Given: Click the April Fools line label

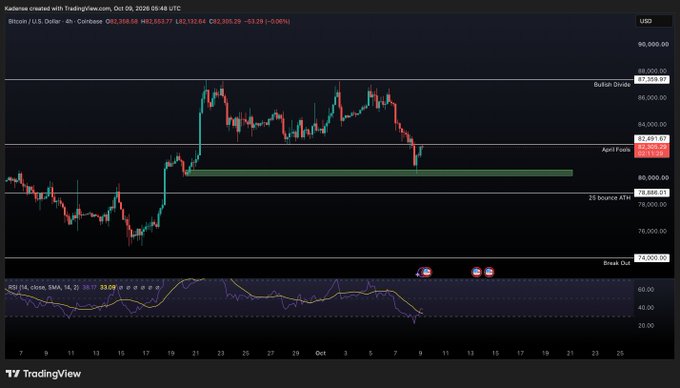Looking at the screenshot, I should coord(616,150).
